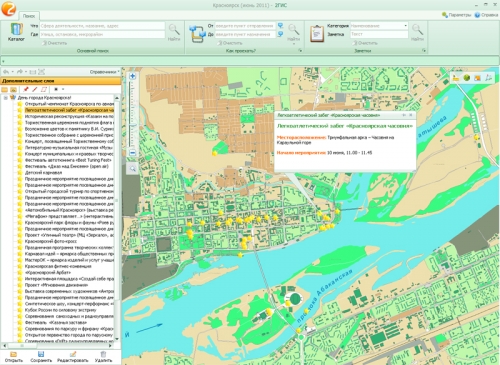Collapse the День города Красноярска tree node
The image size is (500, 365).
coord(5,98)
